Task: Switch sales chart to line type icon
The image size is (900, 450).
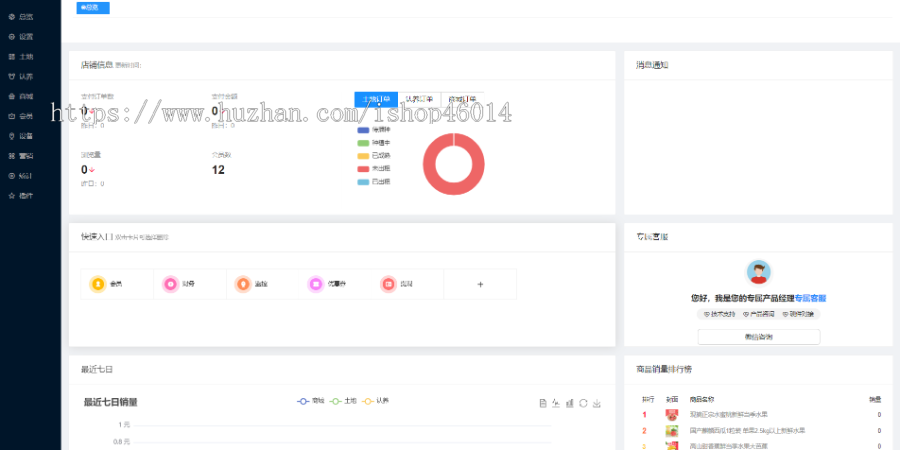Action: point(556,404)
